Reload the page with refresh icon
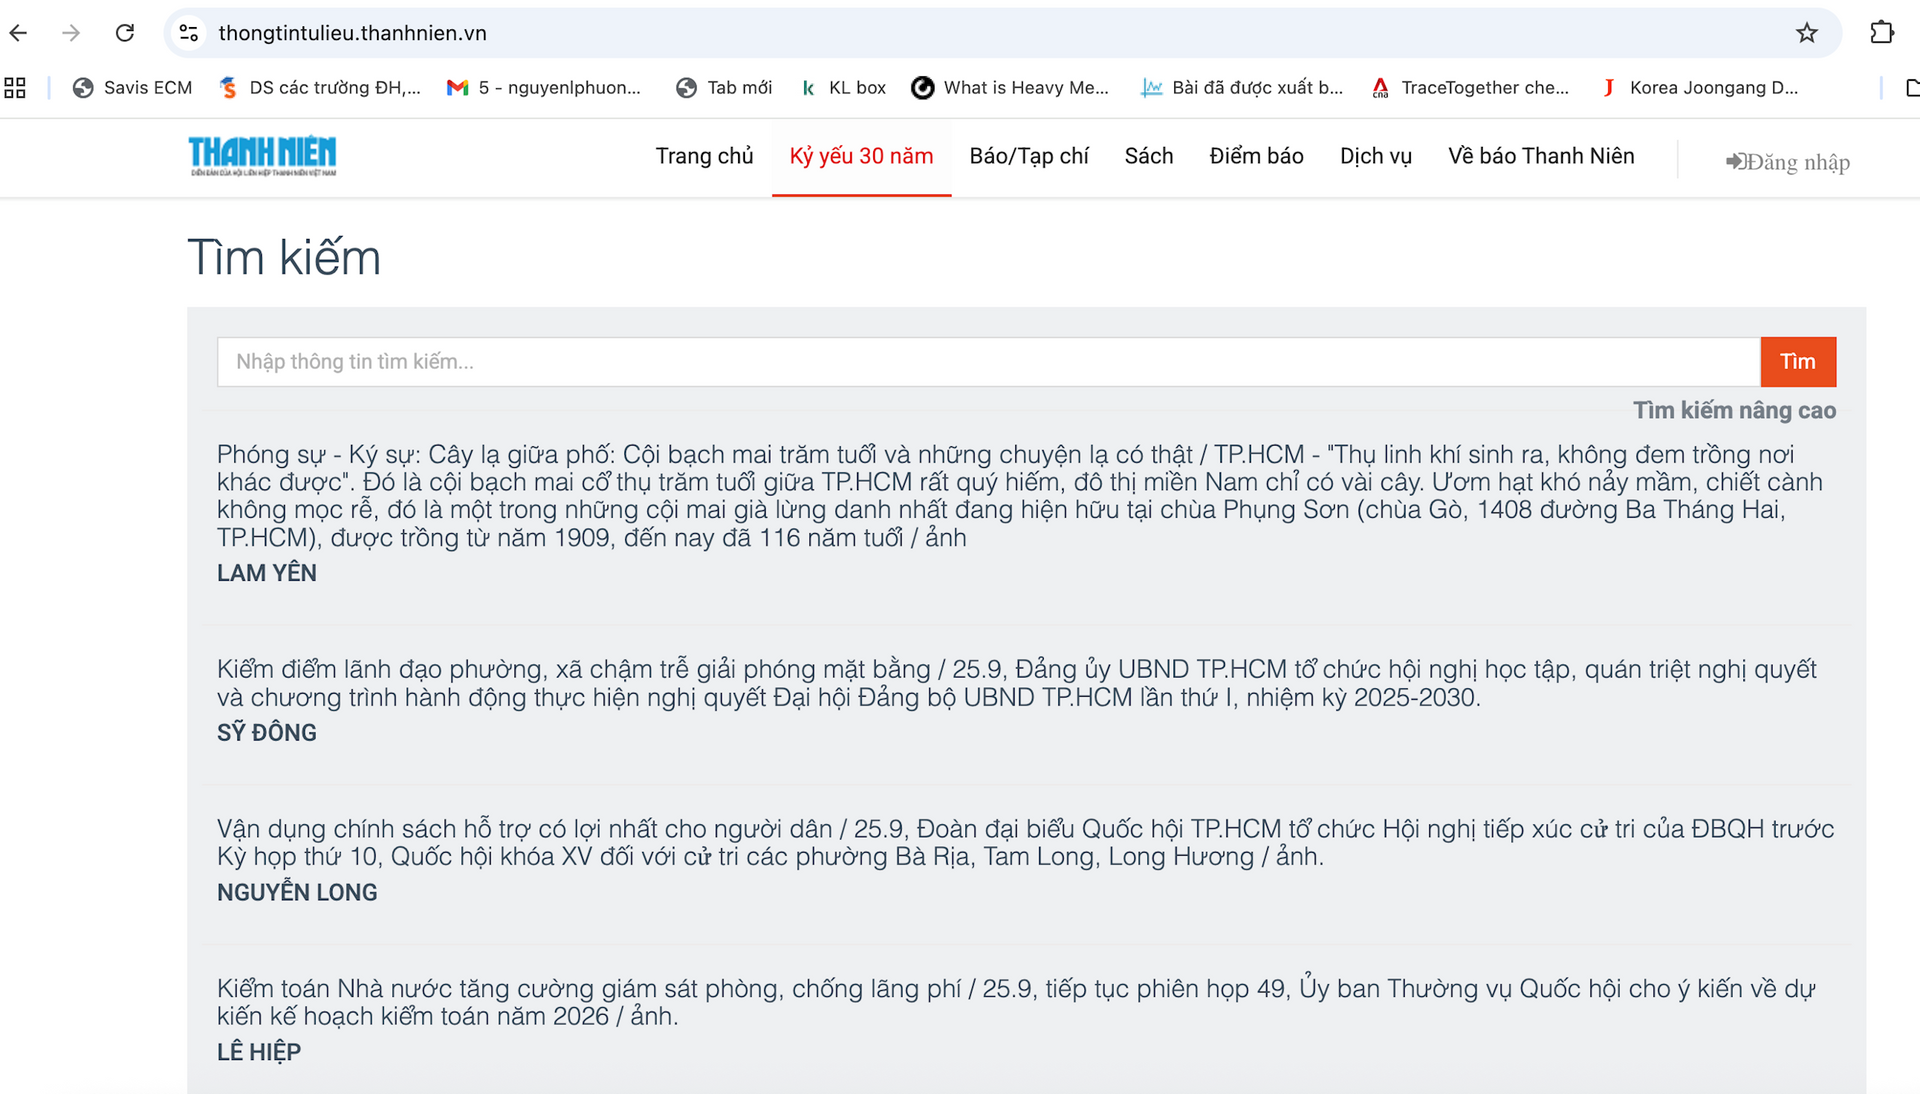Image resolution: width=1920 pixels, height=1094 pixels. pyautogui.click(x=125, y=33)
